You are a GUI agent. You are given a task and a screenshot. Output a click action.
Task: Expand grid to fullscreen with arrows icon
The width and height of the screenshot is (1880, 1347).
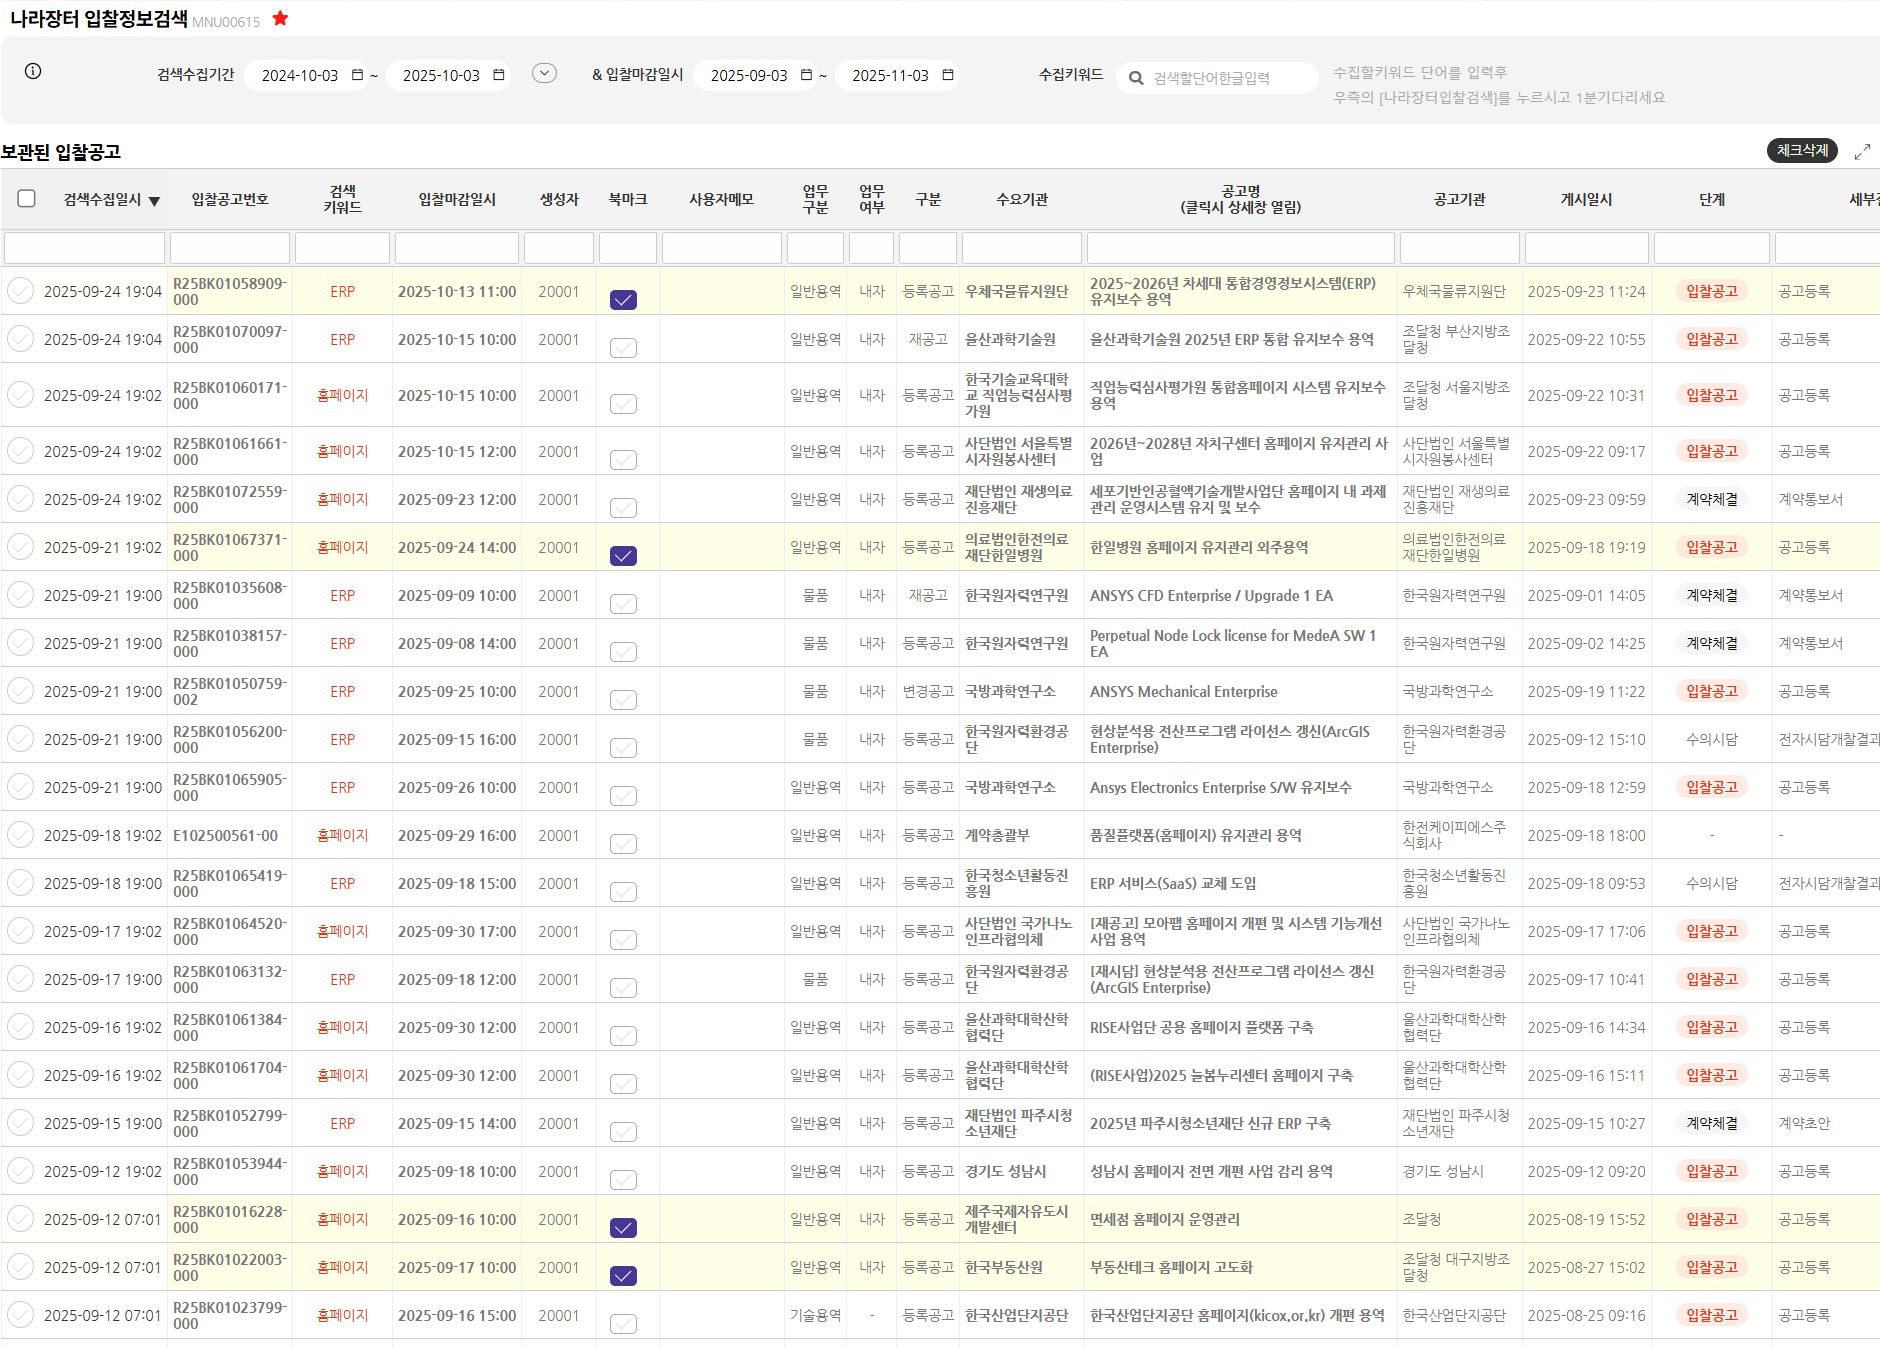tap(1861, 151)
